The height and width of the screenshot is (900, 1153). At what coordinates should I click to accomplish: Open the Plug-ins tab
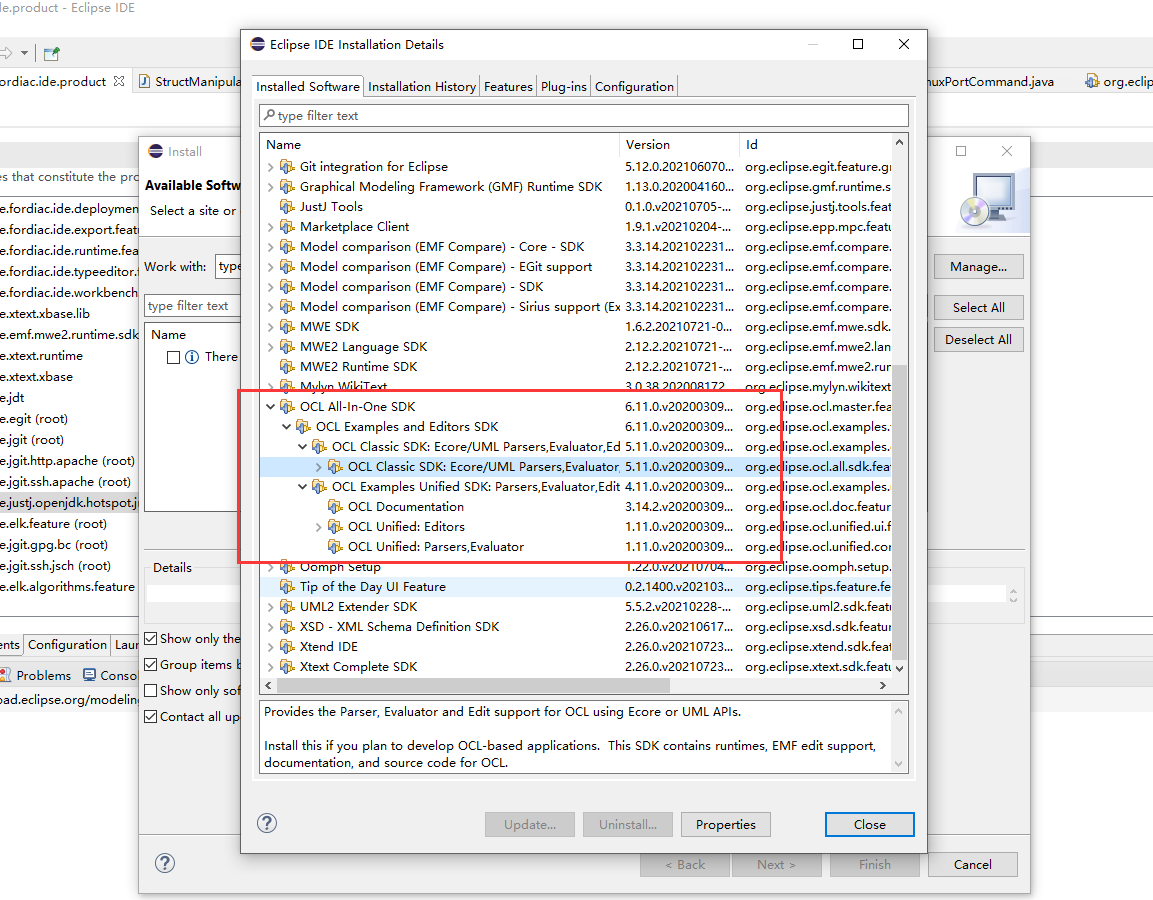click(x=563, y=87)
